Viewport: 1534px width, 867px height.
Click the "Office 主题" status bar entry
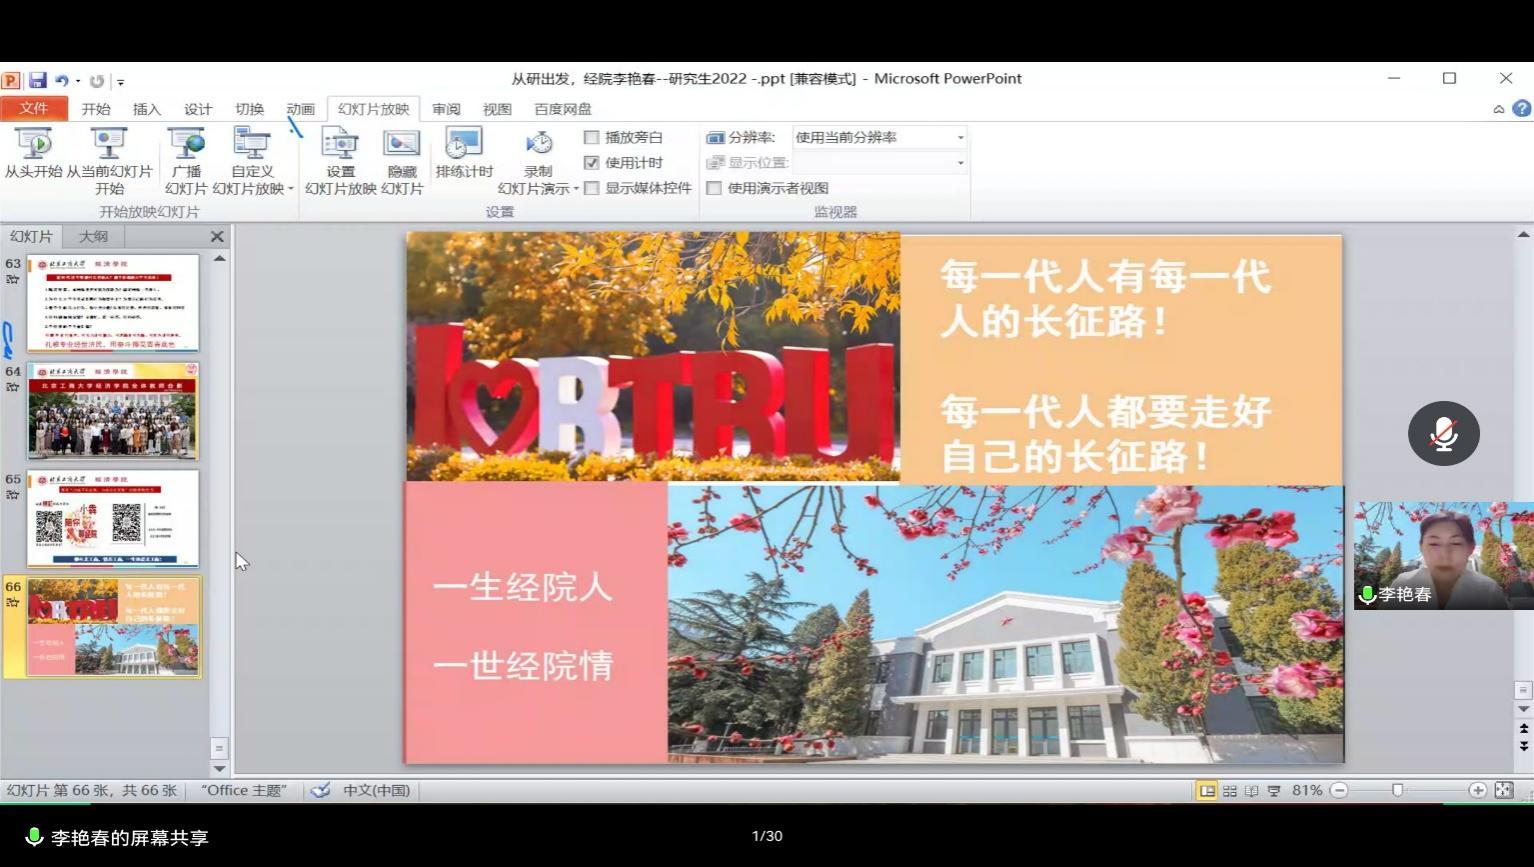tap(244, 790)
